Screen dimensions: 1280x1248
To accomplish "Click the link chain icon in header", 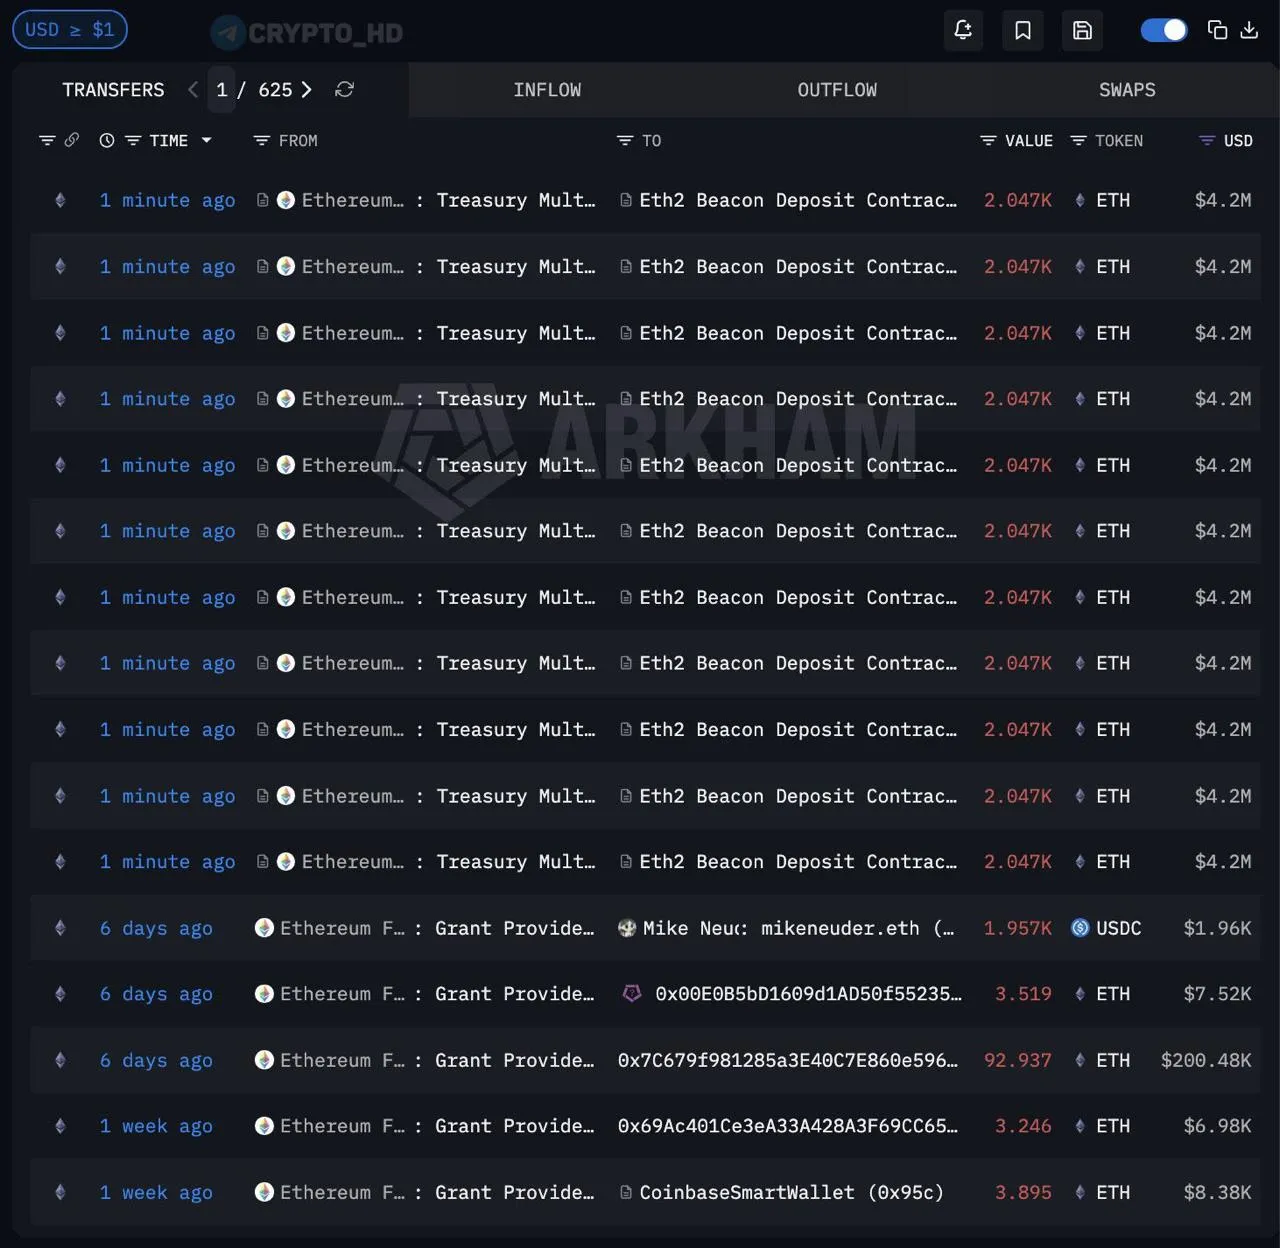I will 72,141.
